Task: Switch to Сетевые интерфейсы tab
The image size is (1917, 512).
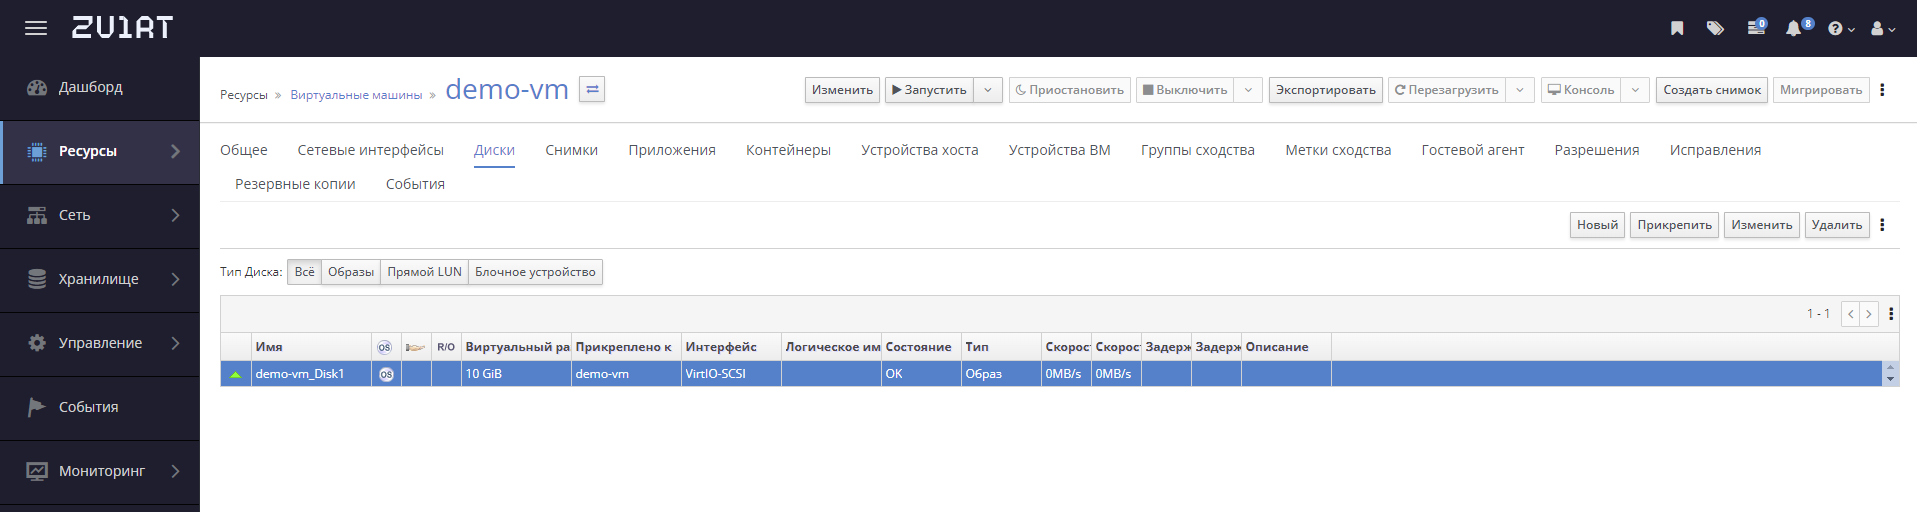Action: [x=370, y=150]
